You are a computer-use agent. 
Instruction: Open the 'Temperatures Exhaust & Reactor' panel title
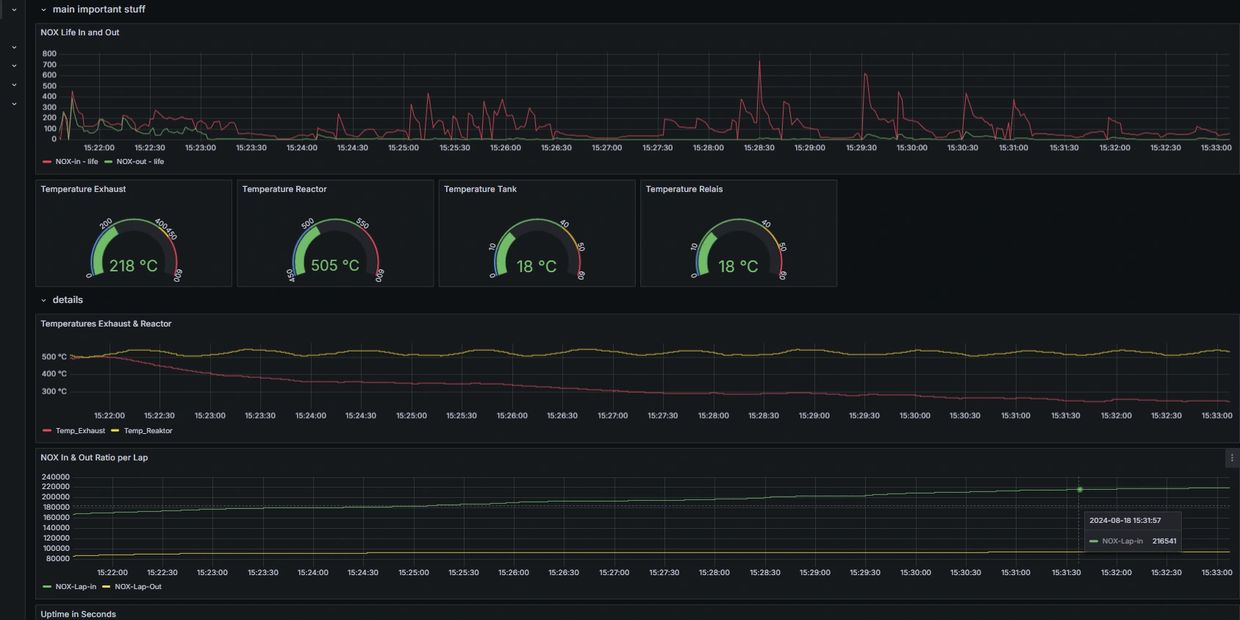[x=106, y=324]
